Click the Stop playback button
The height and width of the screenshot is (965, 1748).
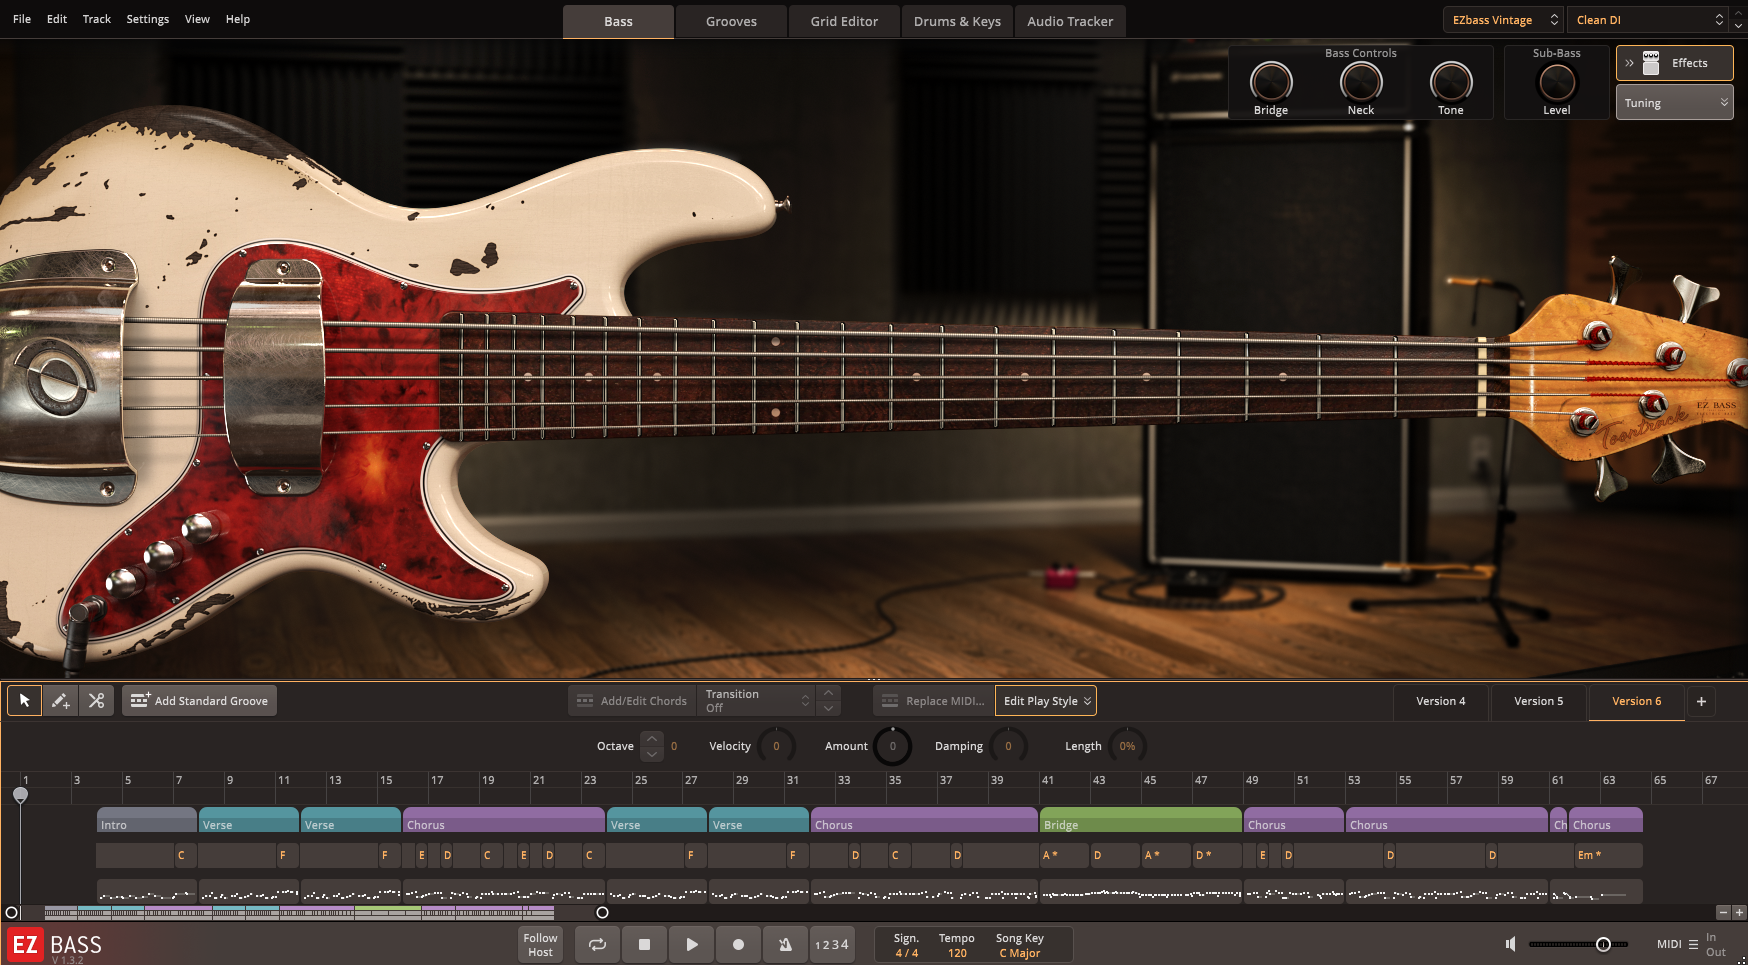point(644,944)
